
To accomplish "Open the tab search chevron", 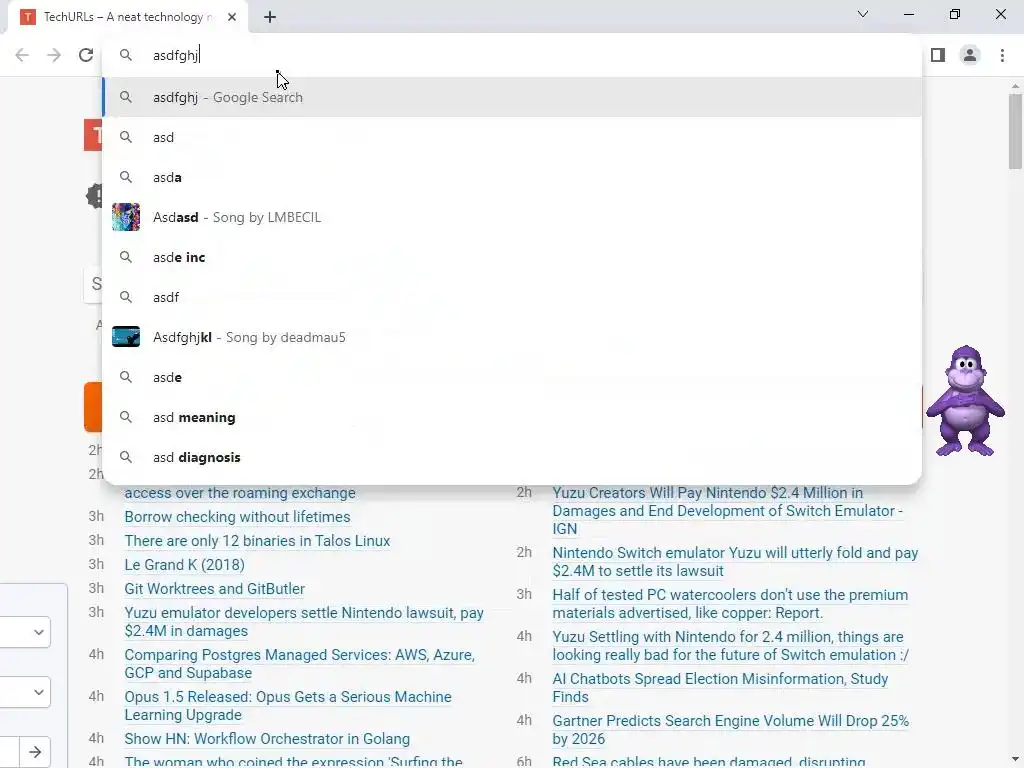I will point(863,14).
